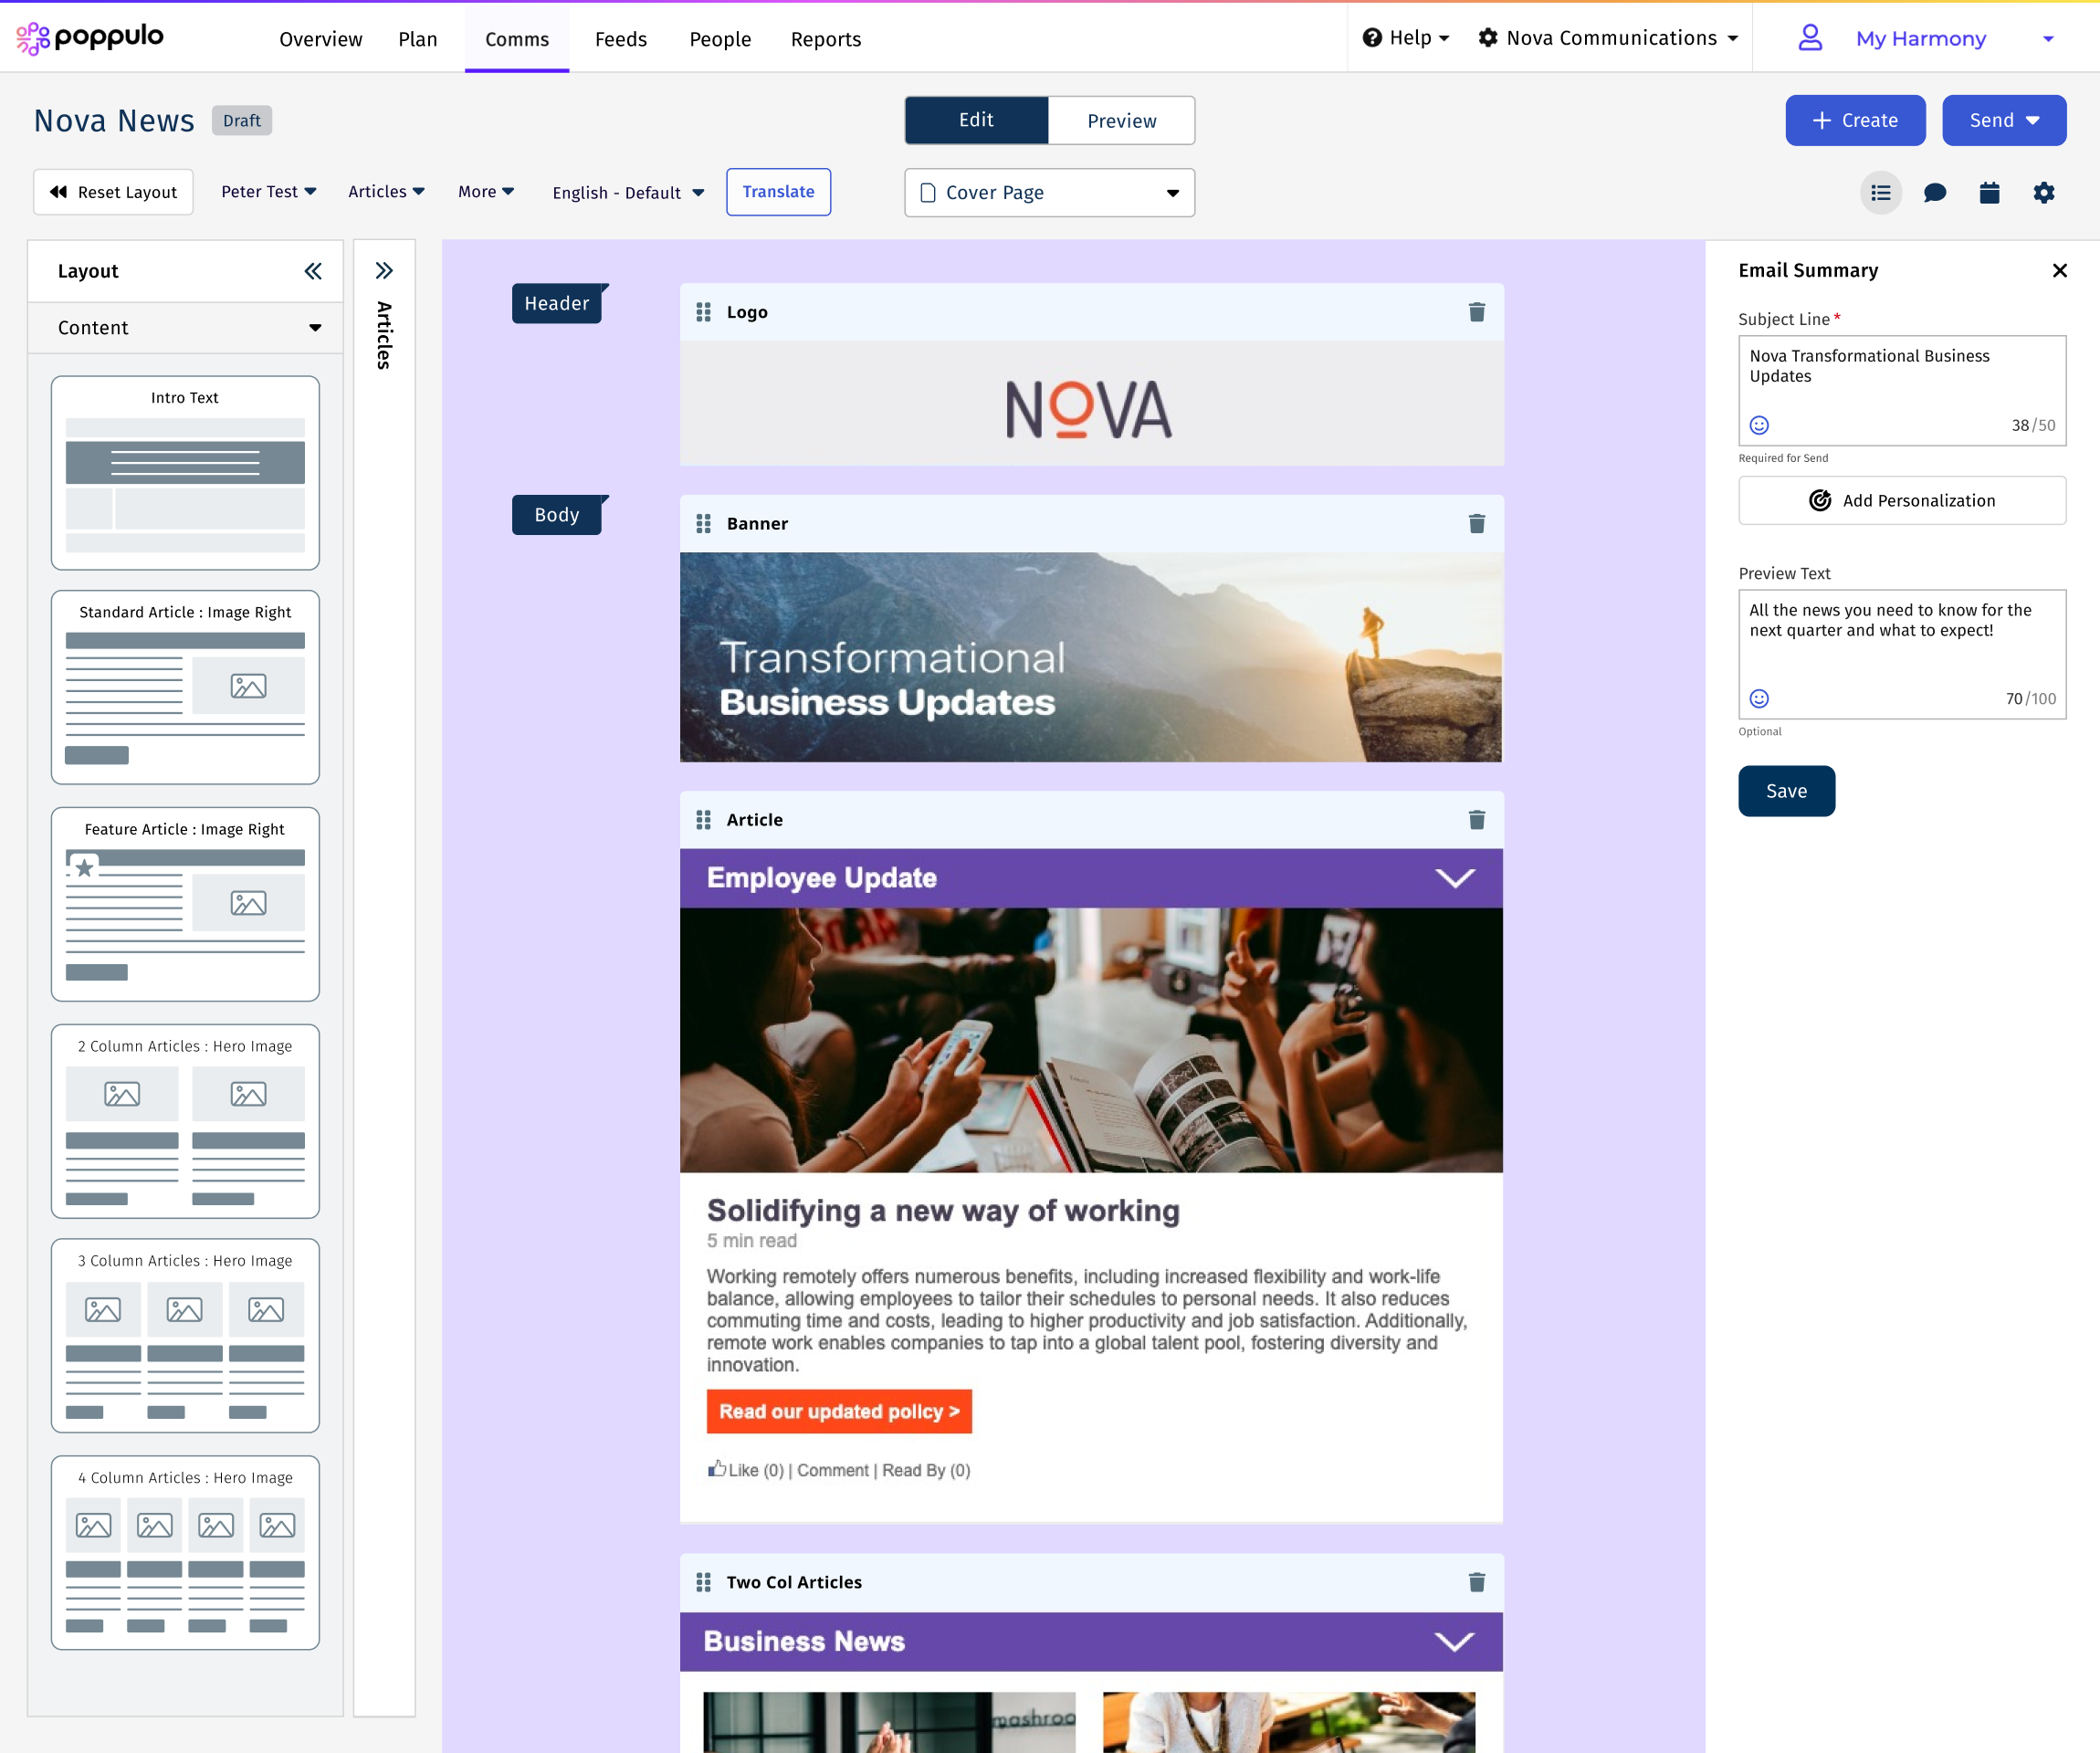Open the comments speech bubble icon
Screen dimensions: 2100x1753
[x=1934, y=192]
